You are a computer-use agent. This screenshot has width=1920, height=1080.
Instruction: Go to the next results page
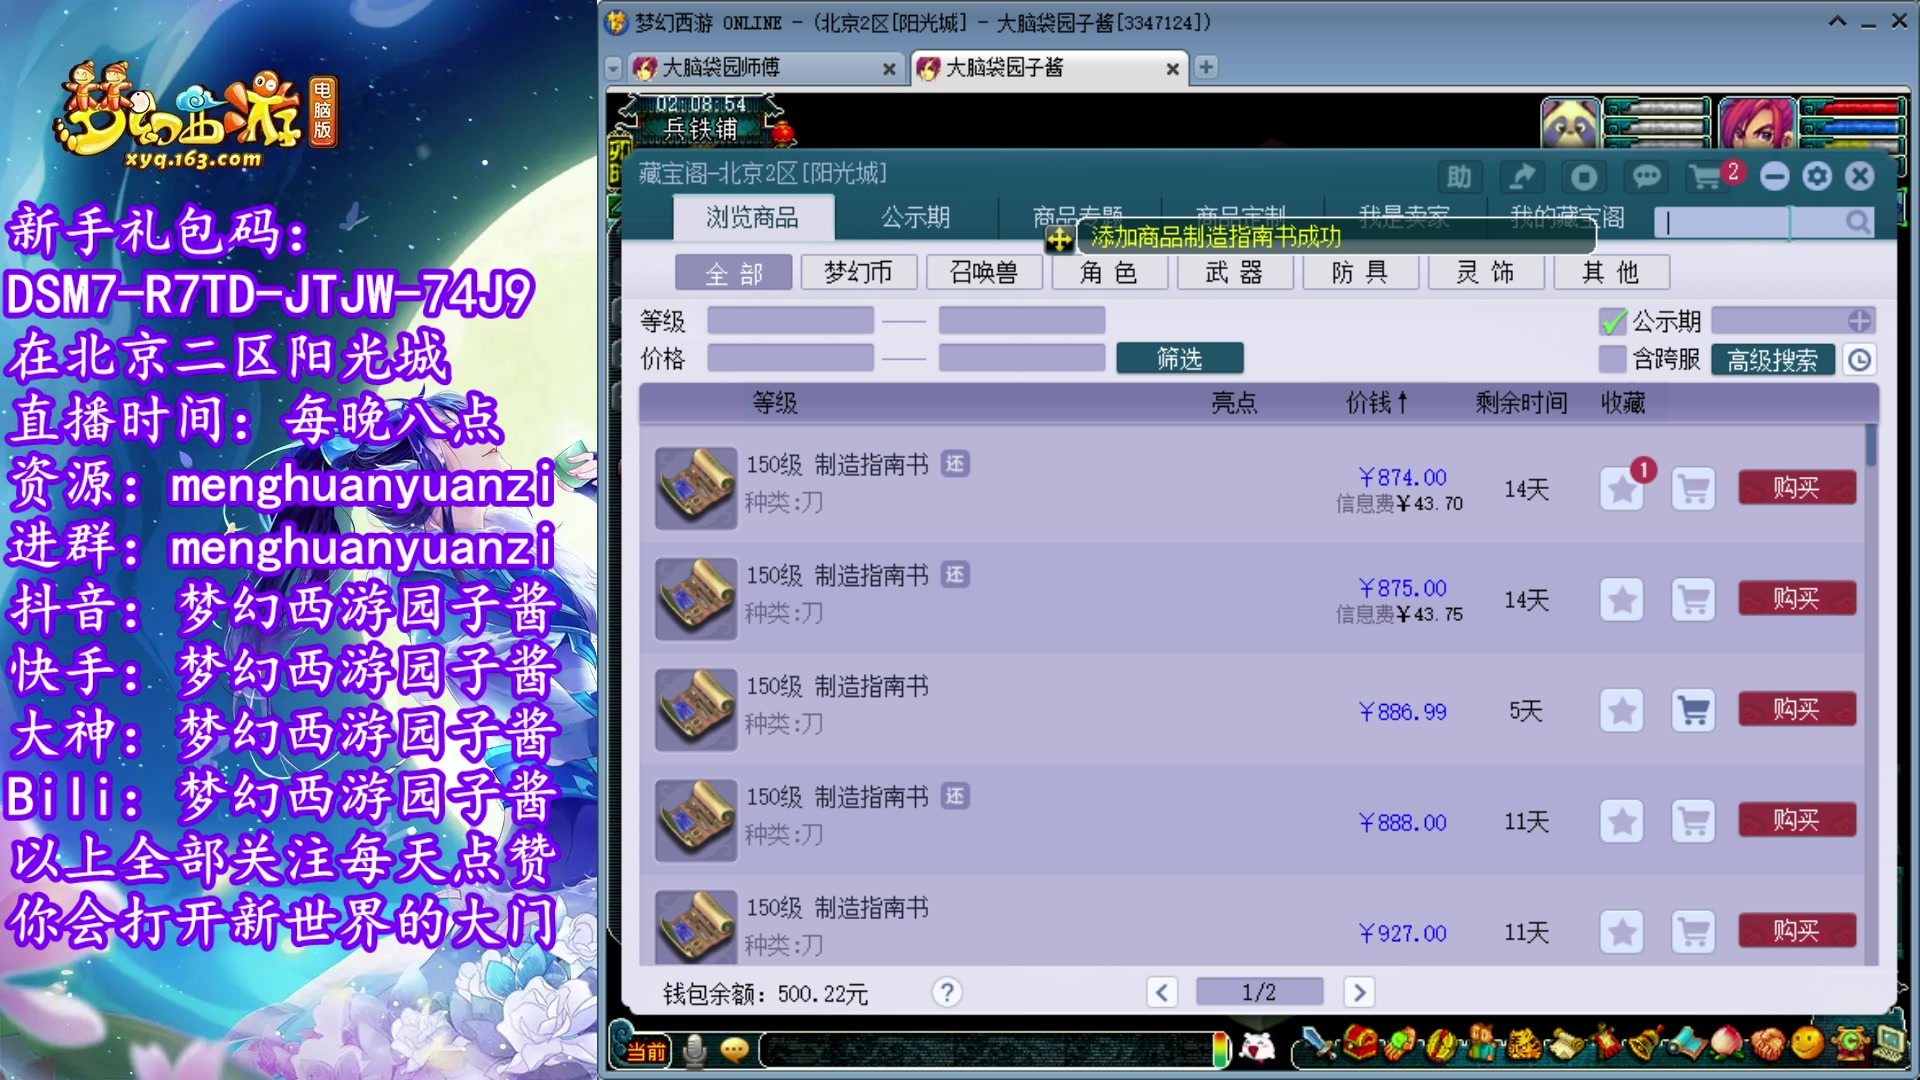coord(1358,992)
